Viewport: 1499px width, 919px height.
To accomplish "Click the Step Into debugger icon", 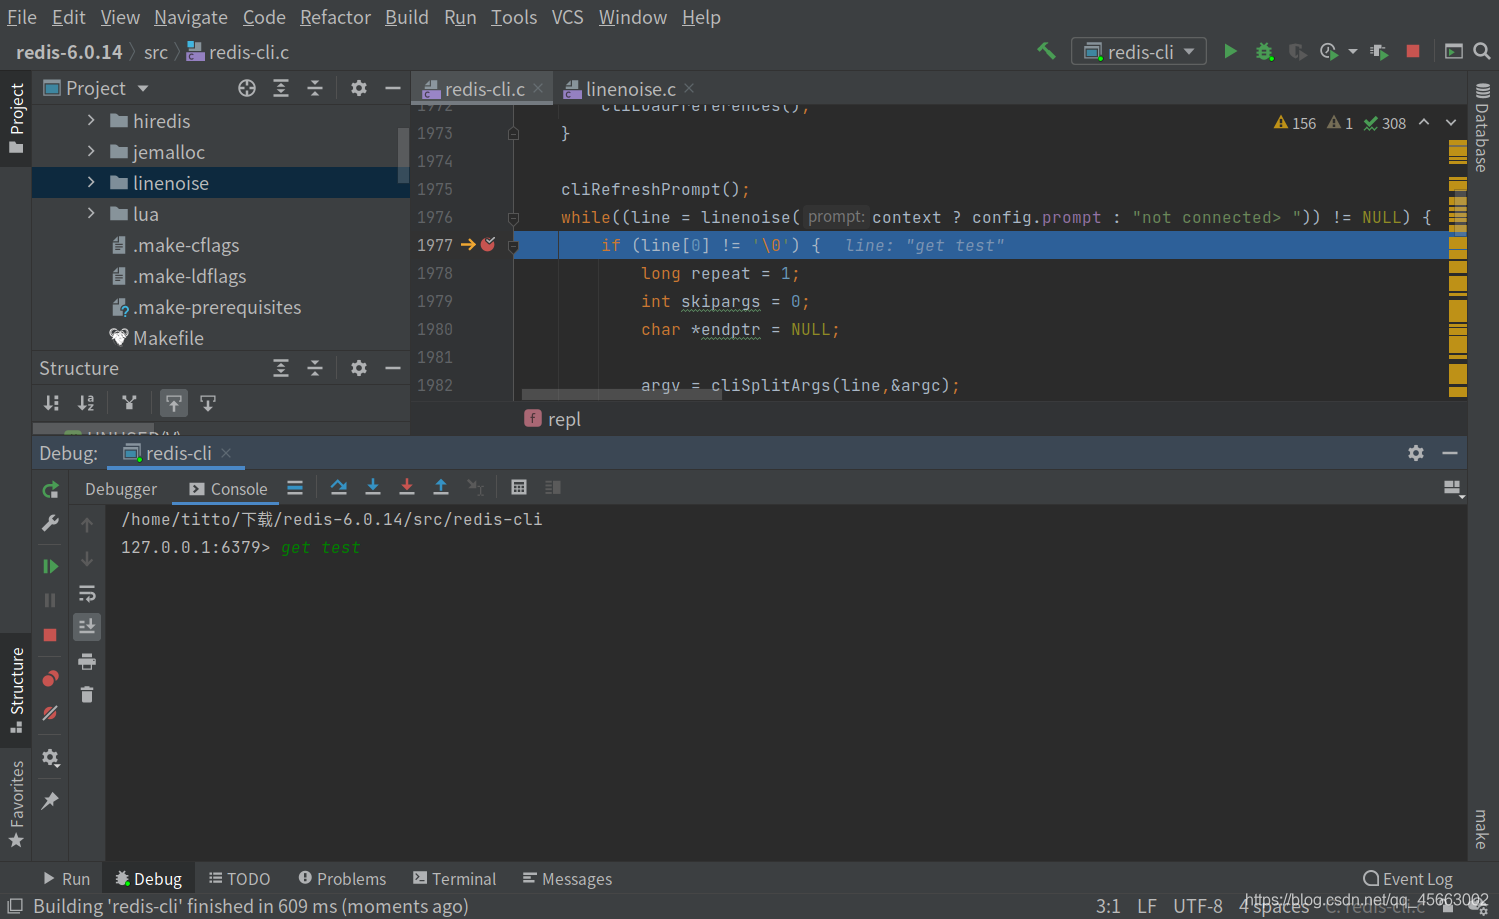I will (373, 487).
